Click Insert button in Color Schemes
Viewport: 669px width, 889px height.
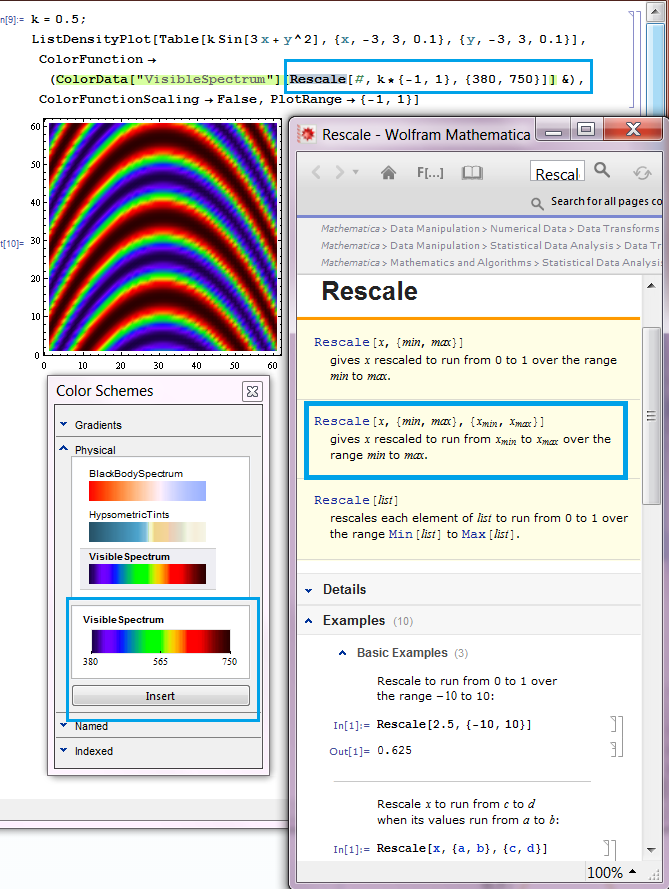(x=160, y=696)
